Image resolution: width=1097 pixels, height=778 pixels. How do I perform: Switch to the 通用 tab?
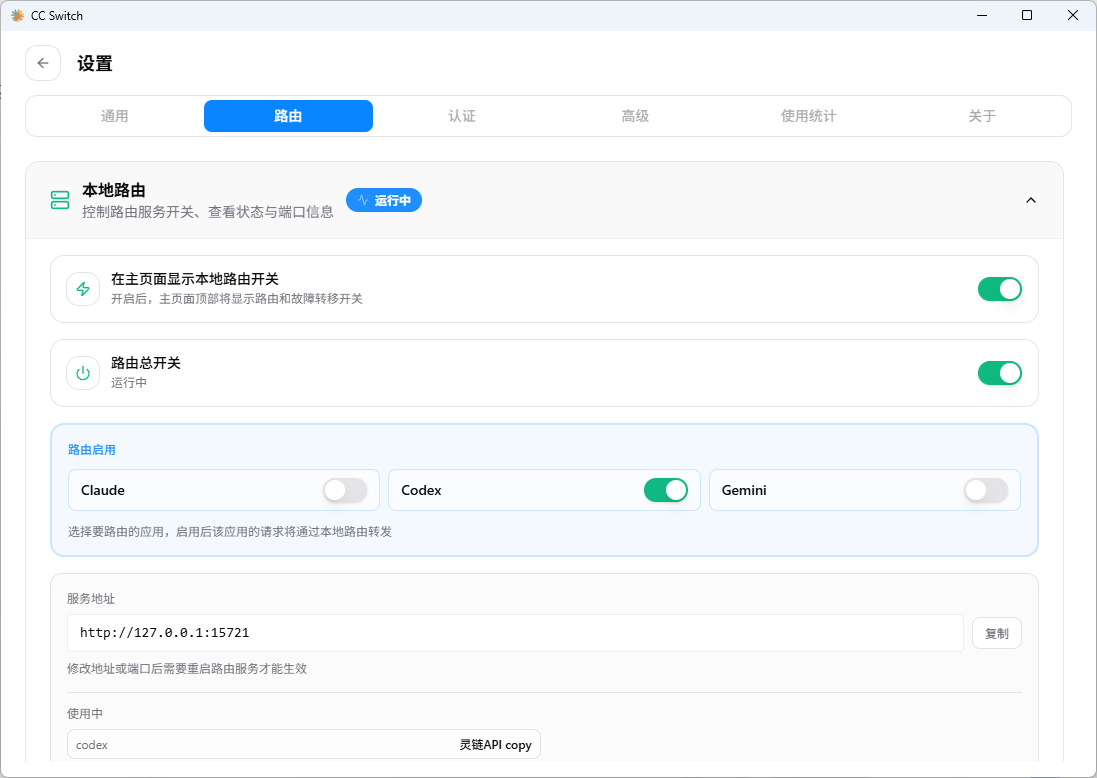[x=114, y=116]
